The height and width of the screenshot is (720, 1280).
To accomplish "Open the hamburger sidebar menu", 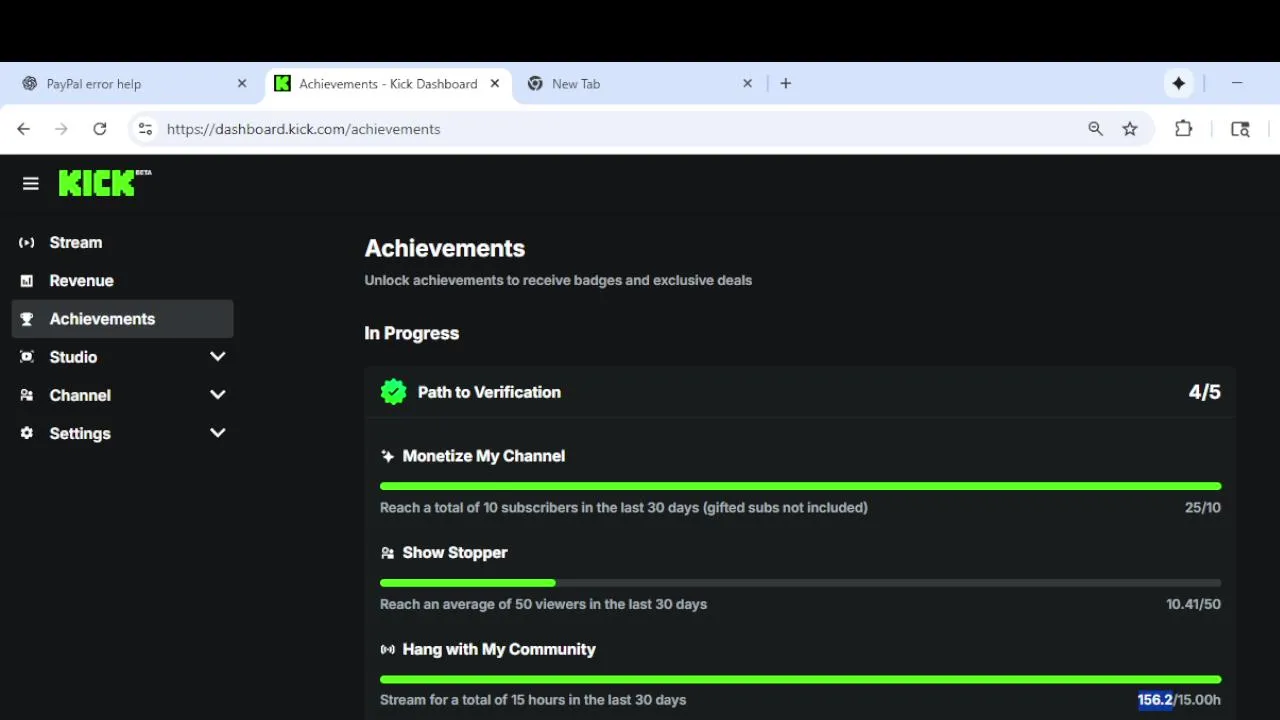I will pos(30,183).
